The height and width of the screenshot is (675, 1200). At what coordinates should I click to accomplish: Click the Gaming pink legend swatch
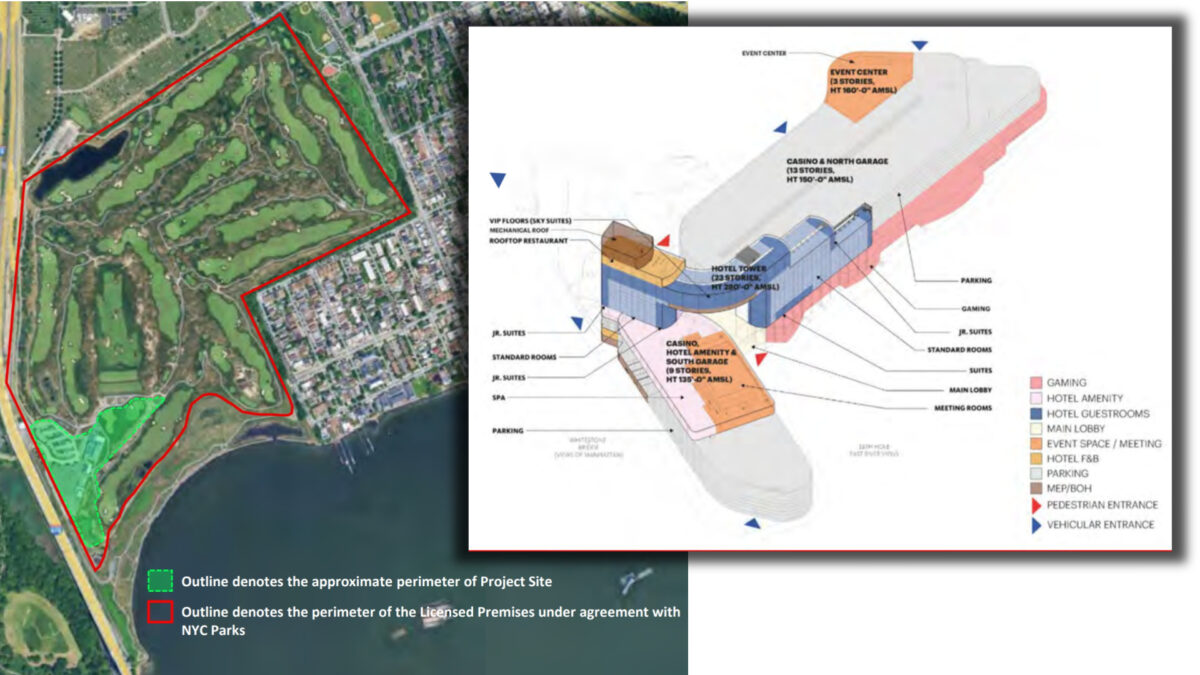1036,383
